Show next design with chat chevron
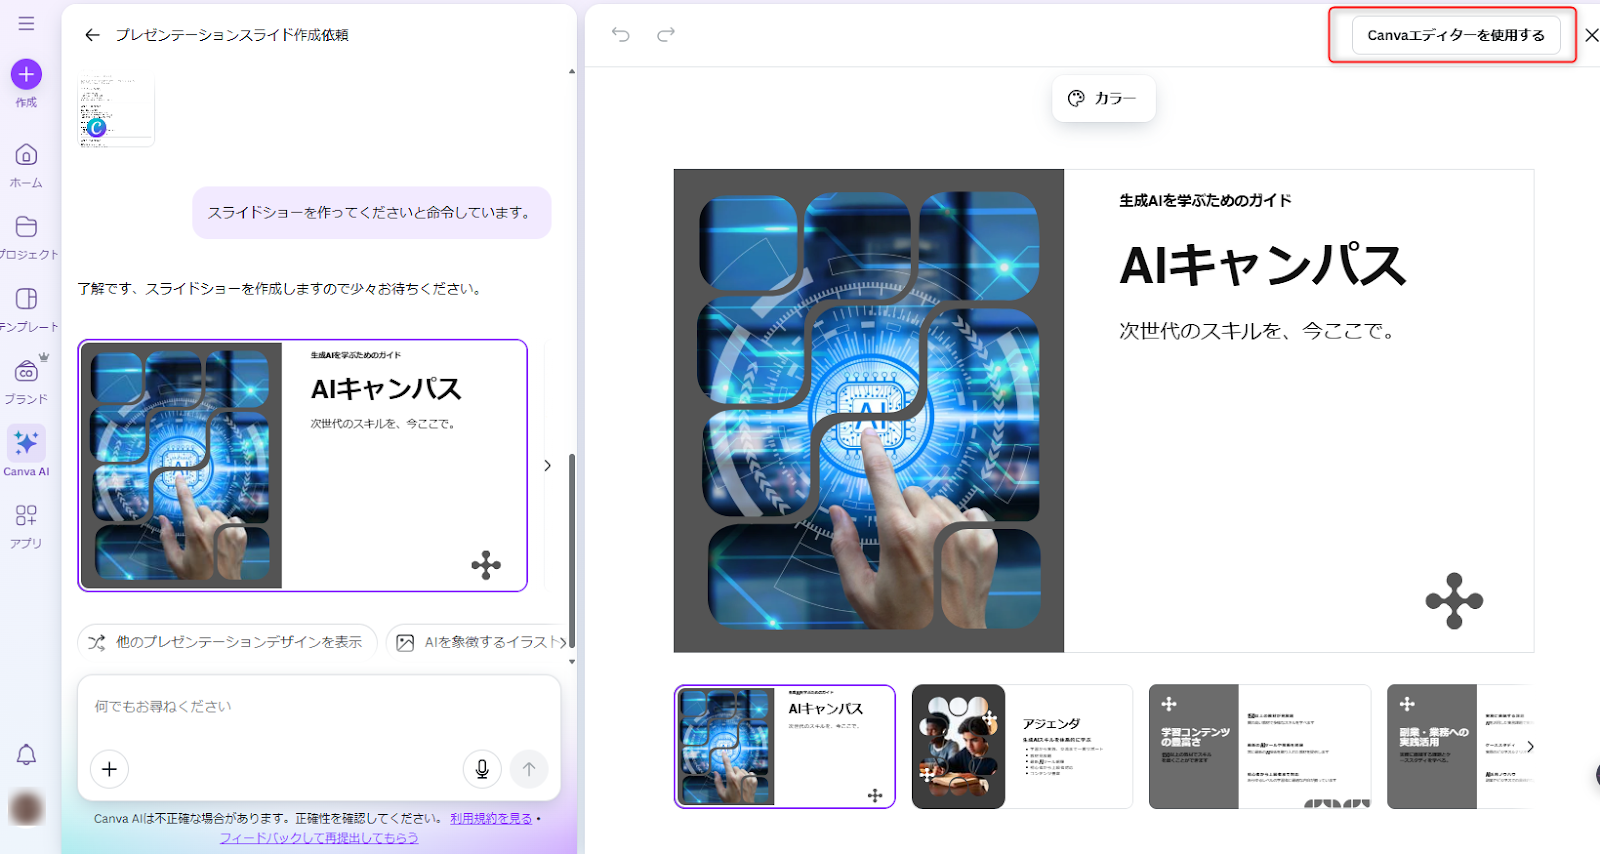The height and width of the screenshot is (854, 1600). pyautogui.click(x=547, y=465)
